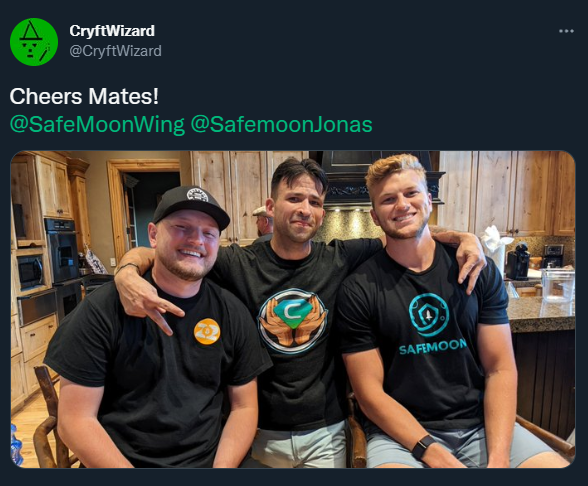This screenshot has width=588, height=486.
Task: Click the wood-framed doorway behind the group
Action: click(143, 210)
